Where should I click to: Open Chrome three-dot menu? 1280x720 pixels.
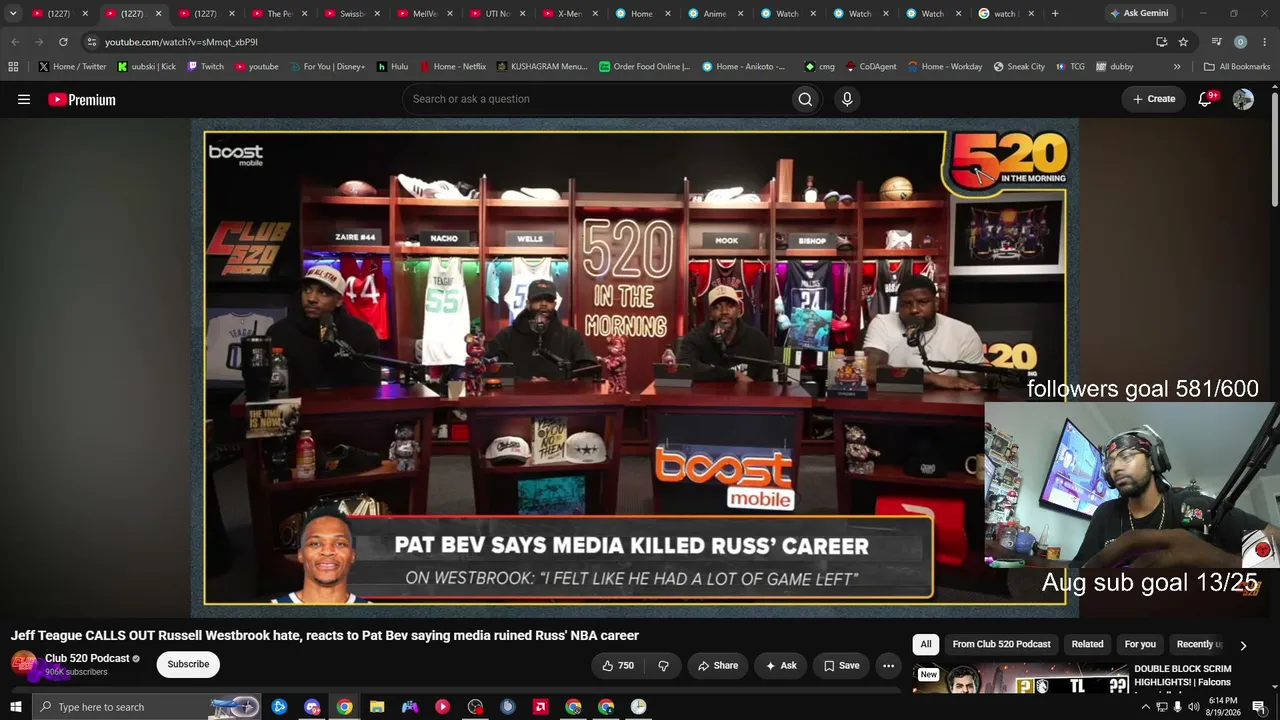click(x=1265, y=42)
